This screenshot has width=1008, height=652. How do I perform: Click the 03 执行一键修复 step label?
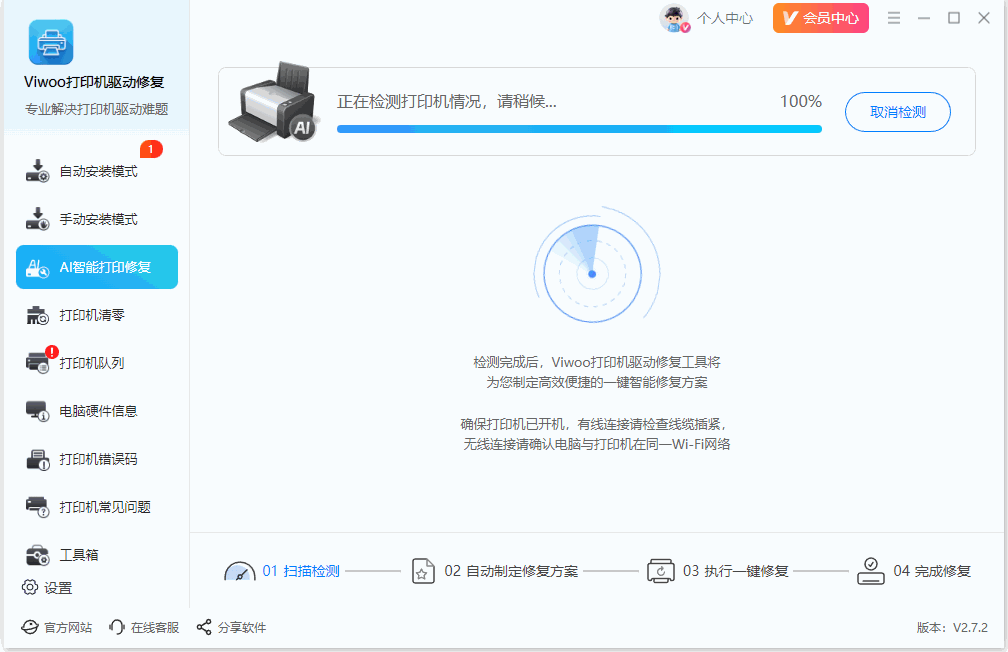(735, 571)
